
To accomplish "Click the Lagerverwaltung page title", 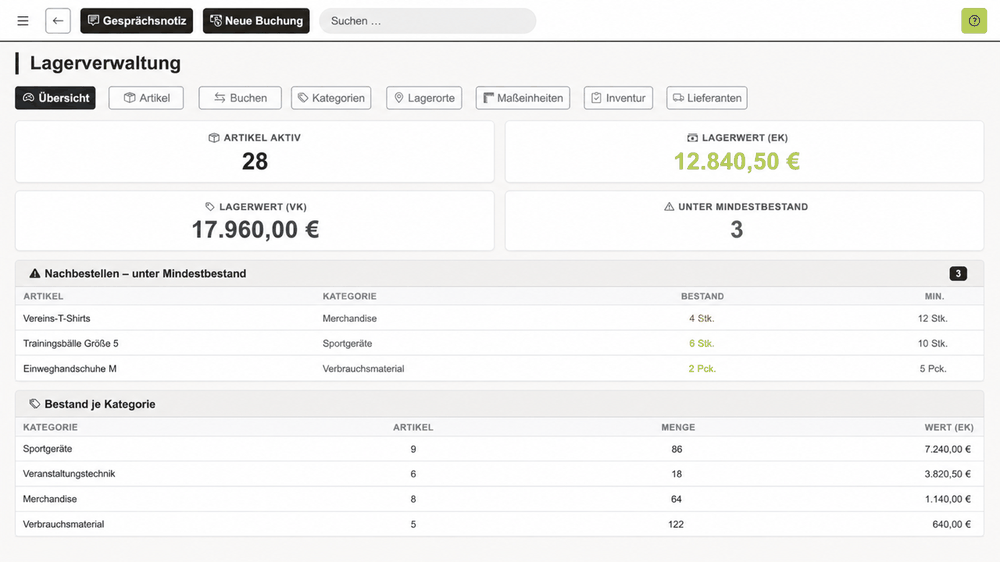I will click(x=105, y=63).
